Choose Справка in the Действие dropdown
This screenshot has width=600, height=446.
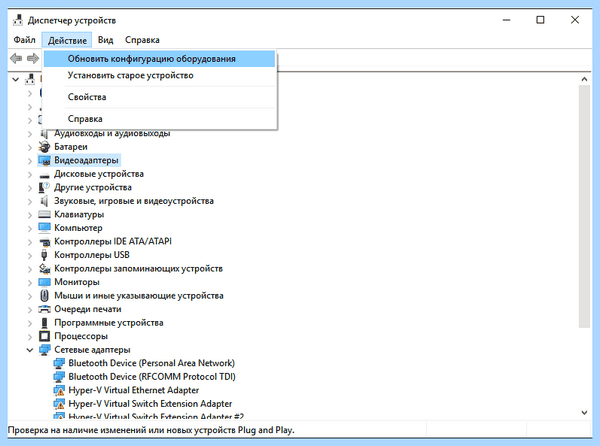click(159, 119)
